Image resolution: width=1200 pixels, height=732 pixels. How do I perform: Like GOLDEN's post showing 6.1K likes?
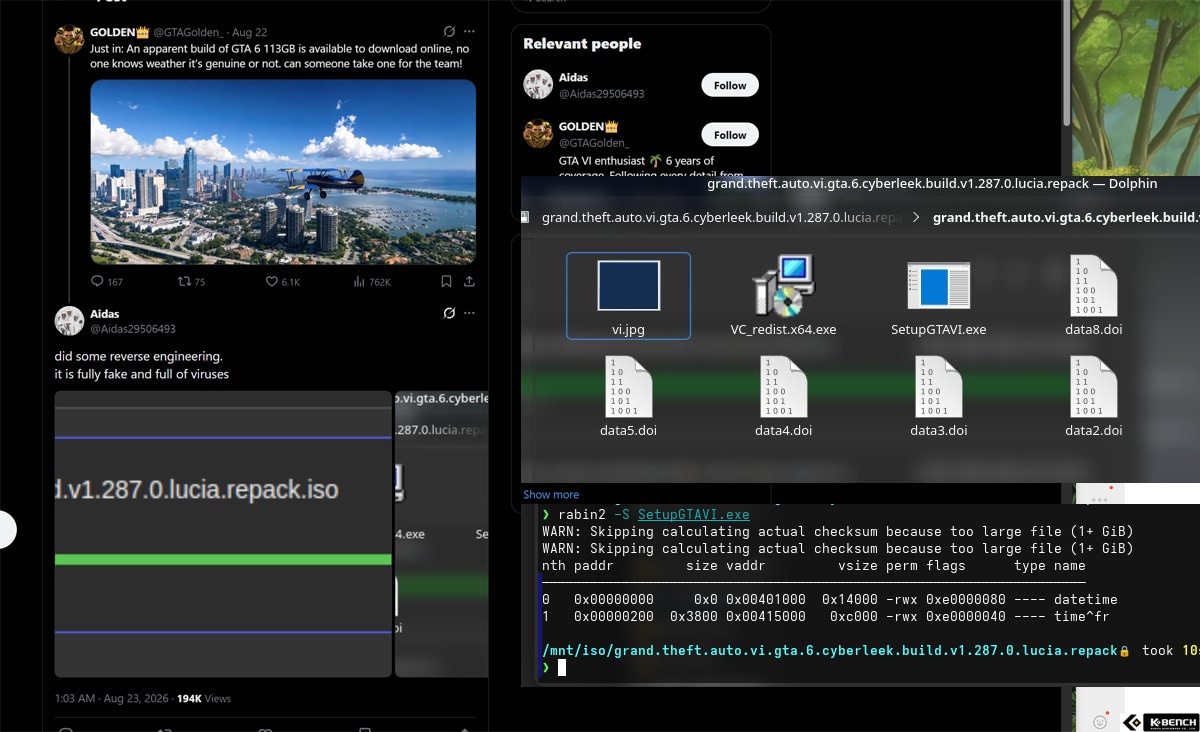tap(283, 282)
